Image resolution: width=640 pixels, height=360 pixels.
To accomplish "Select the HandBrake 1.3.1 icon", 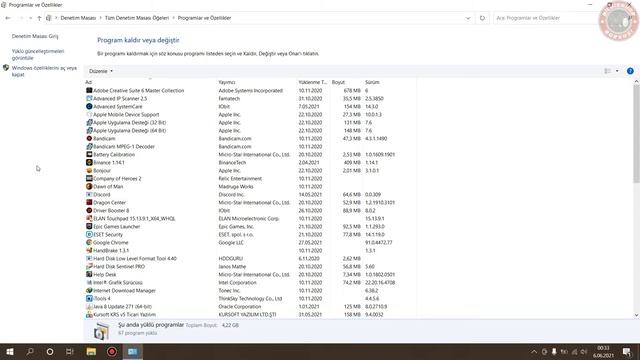I will pos(89,250).
